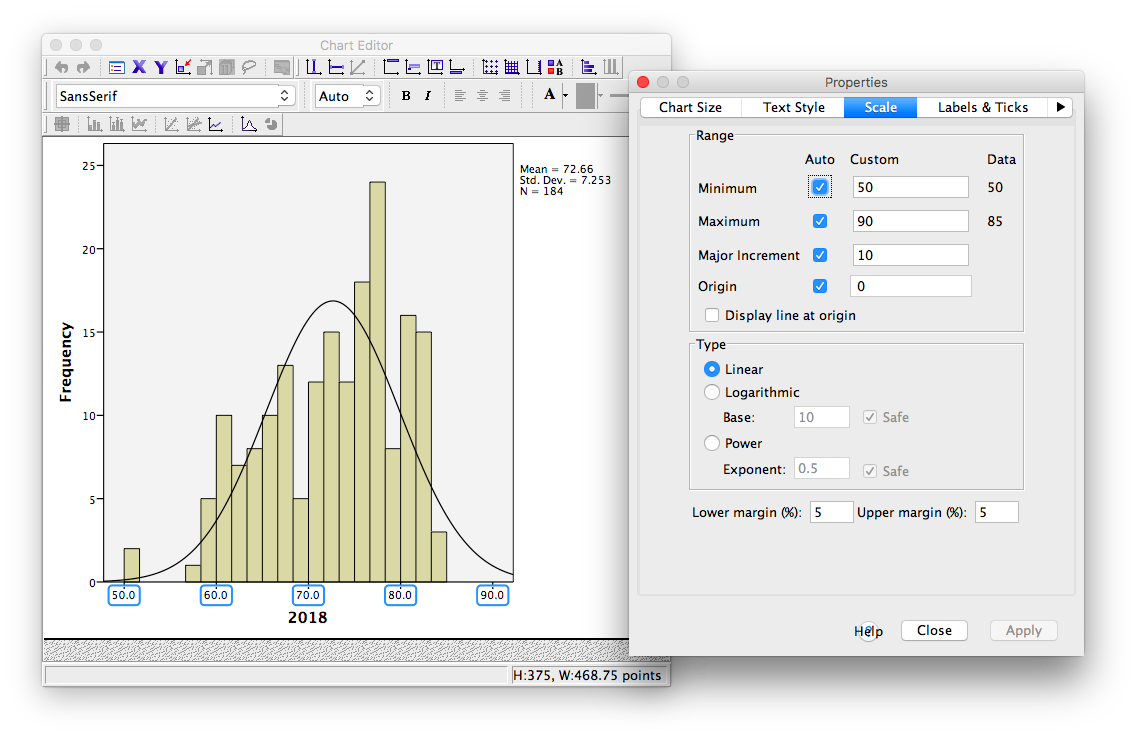This screenshot has width=1140, height=737.
Task: Select the Mean = 72.66 statistics text
Action: click(556, 169)
